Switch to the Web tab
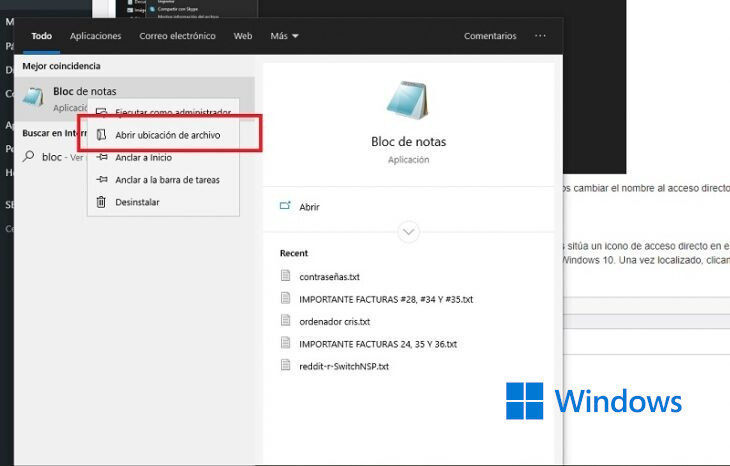 click(243, 36)
